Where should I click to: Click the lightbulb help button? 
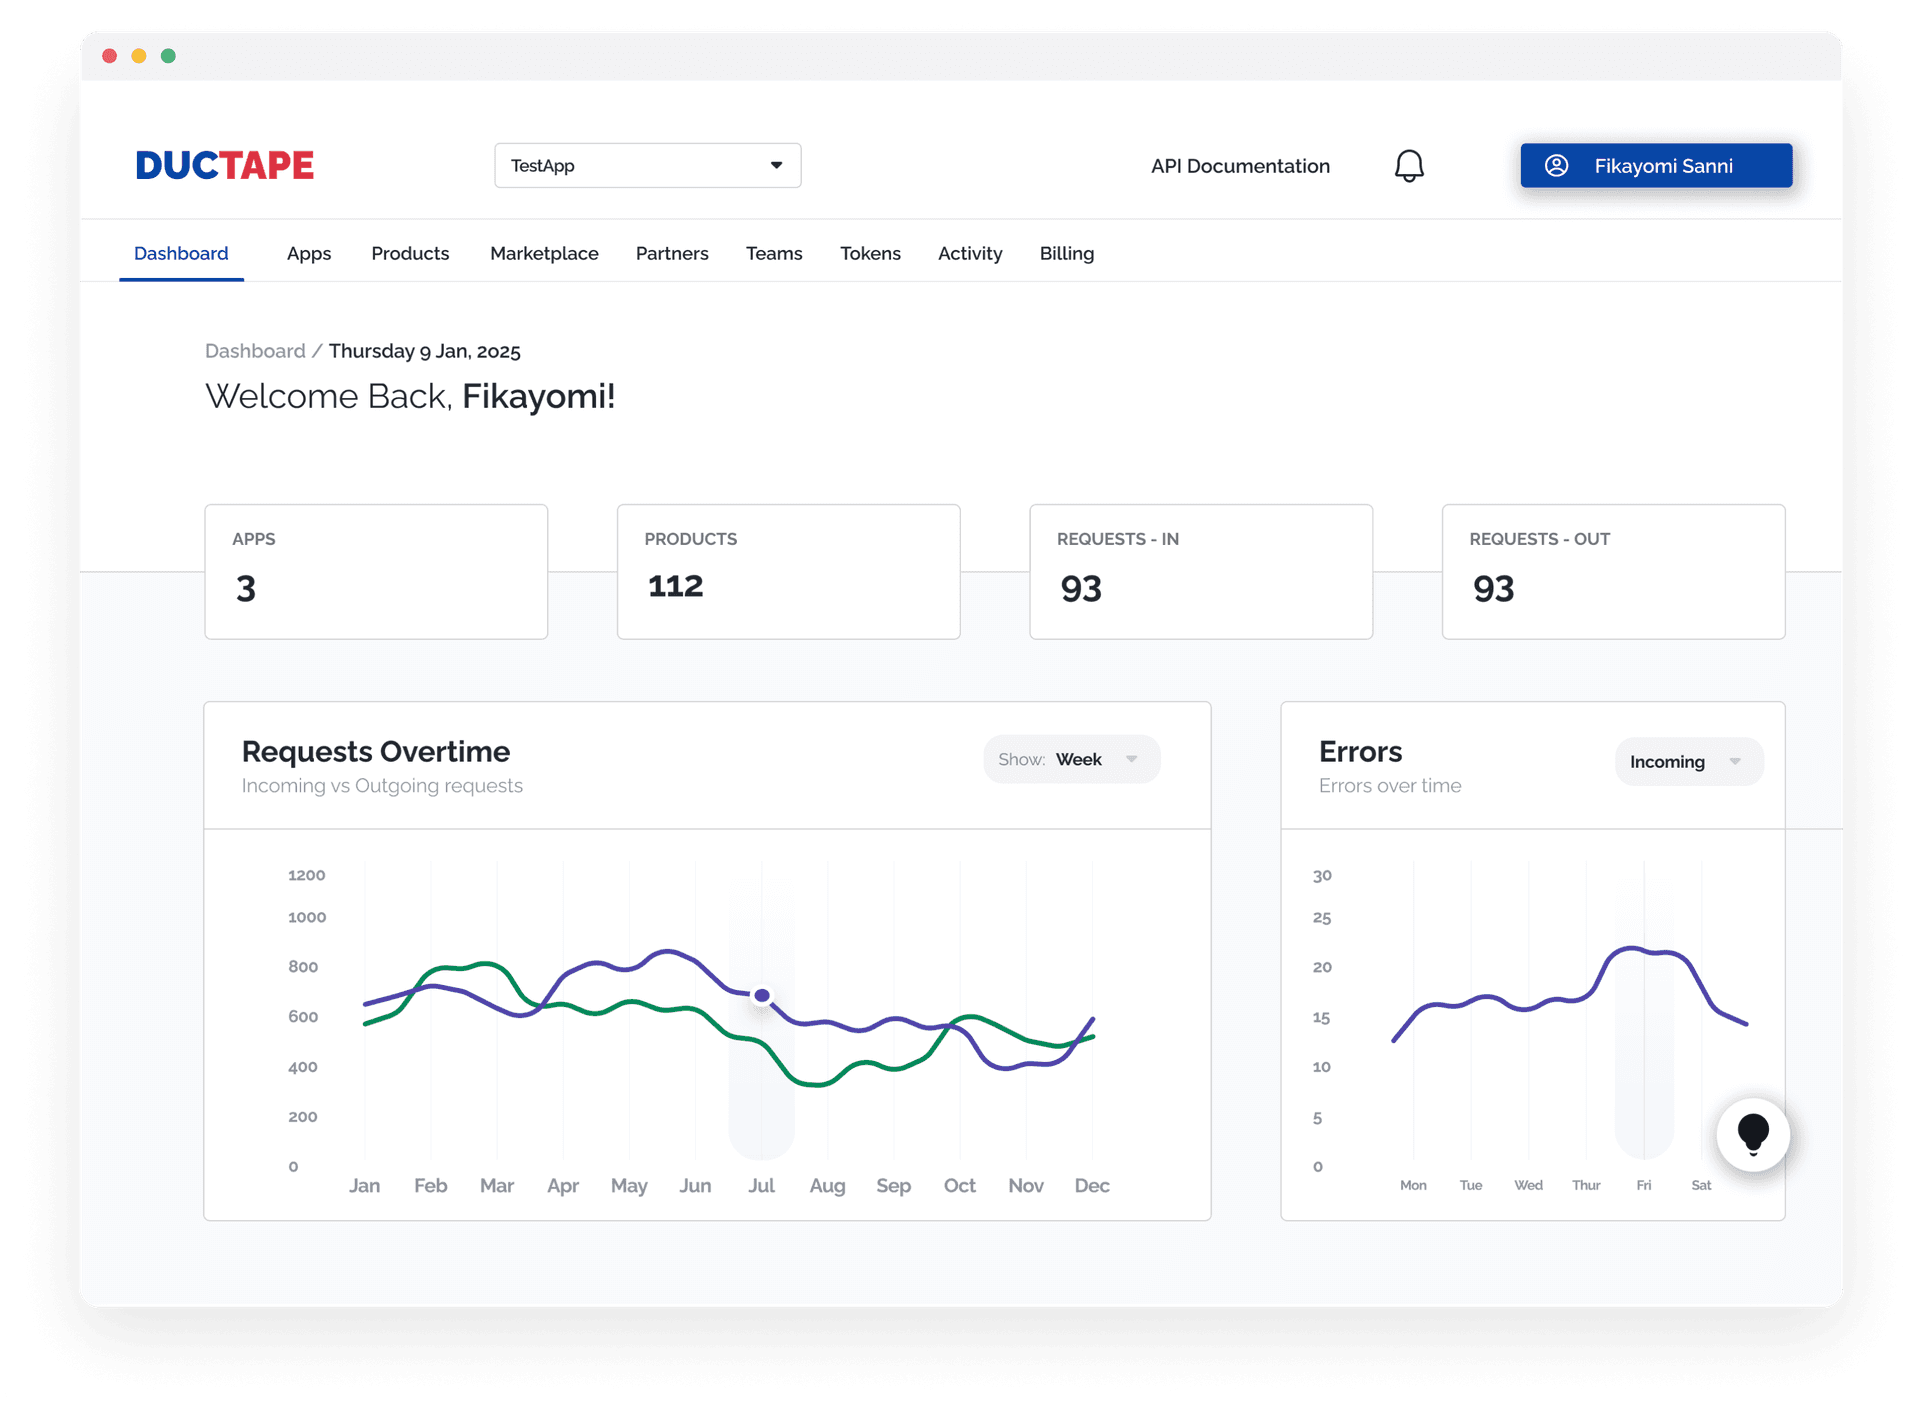click(1753, 1135)
